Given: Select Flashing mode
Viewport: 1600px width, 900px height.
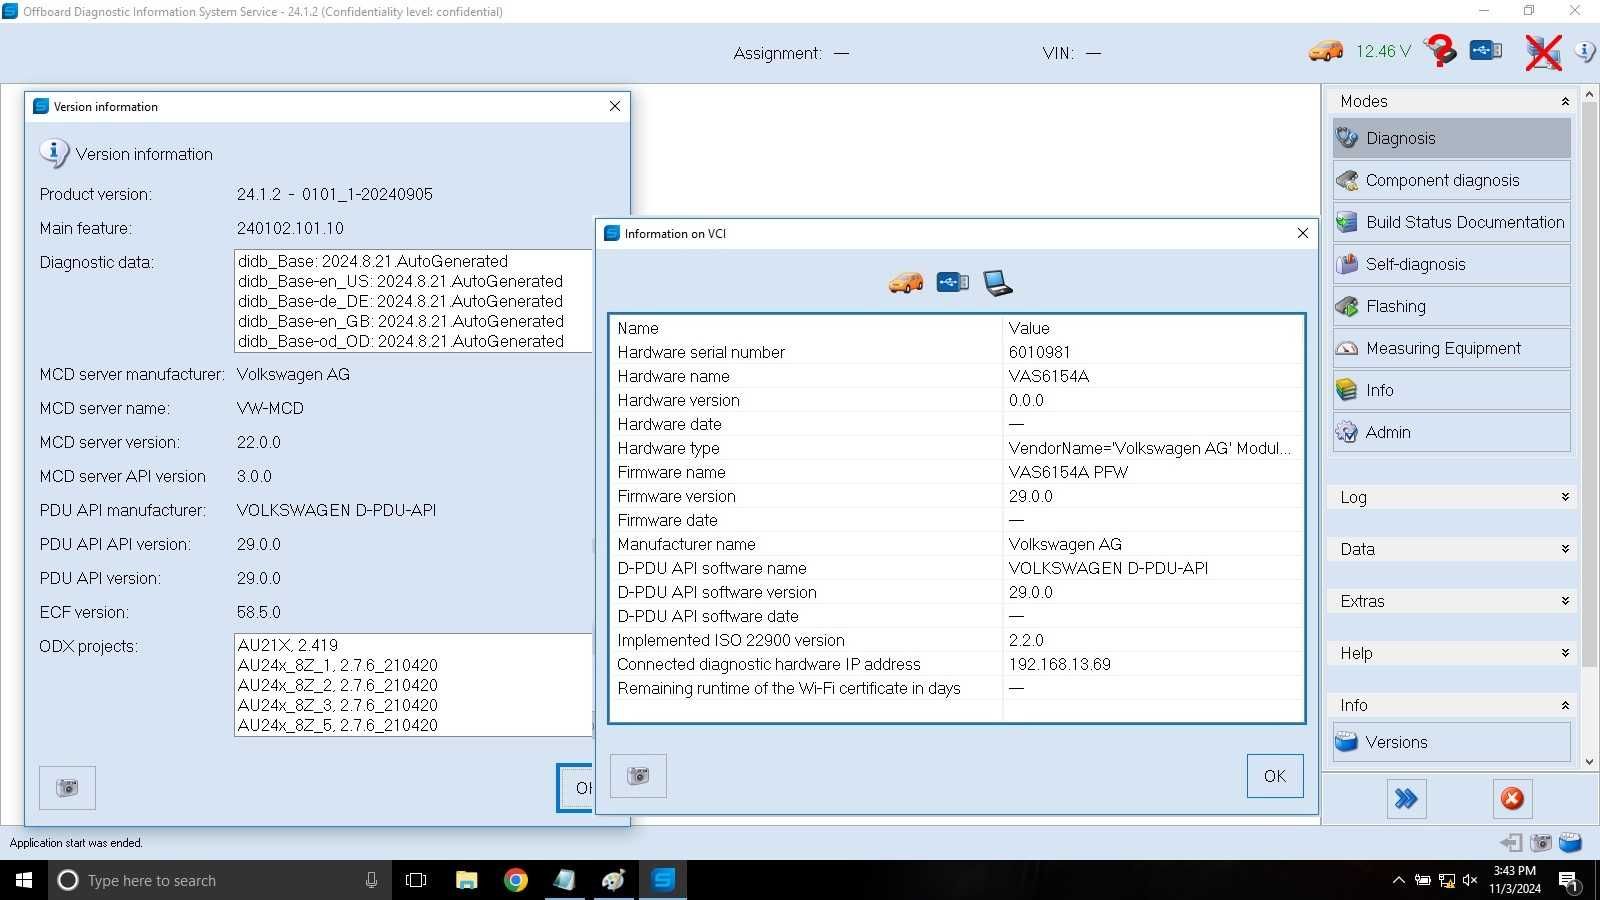Looking at the screenshot, I should pos(1451,306).
